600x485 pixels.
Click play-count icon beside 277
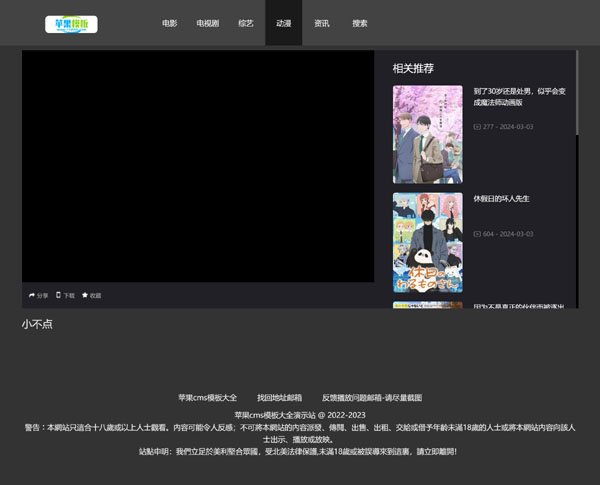(x=476, y=127)
